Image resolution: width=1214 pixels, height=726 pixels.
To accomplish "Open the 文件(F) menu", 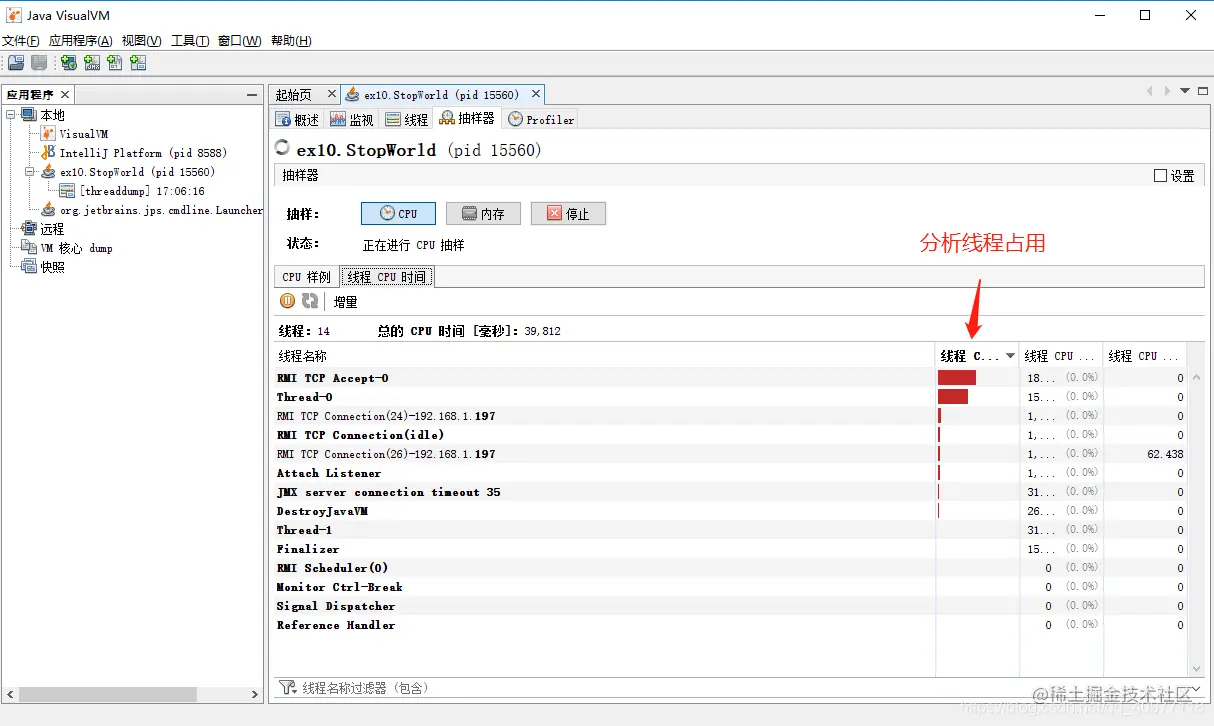I will 21,41.
